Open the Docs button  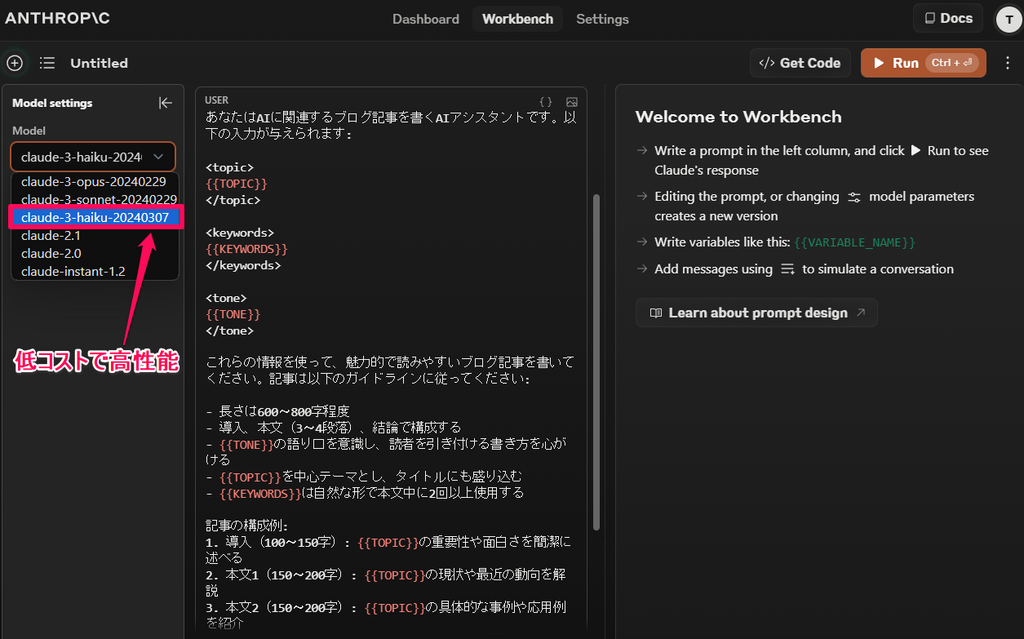click(948, 18)
